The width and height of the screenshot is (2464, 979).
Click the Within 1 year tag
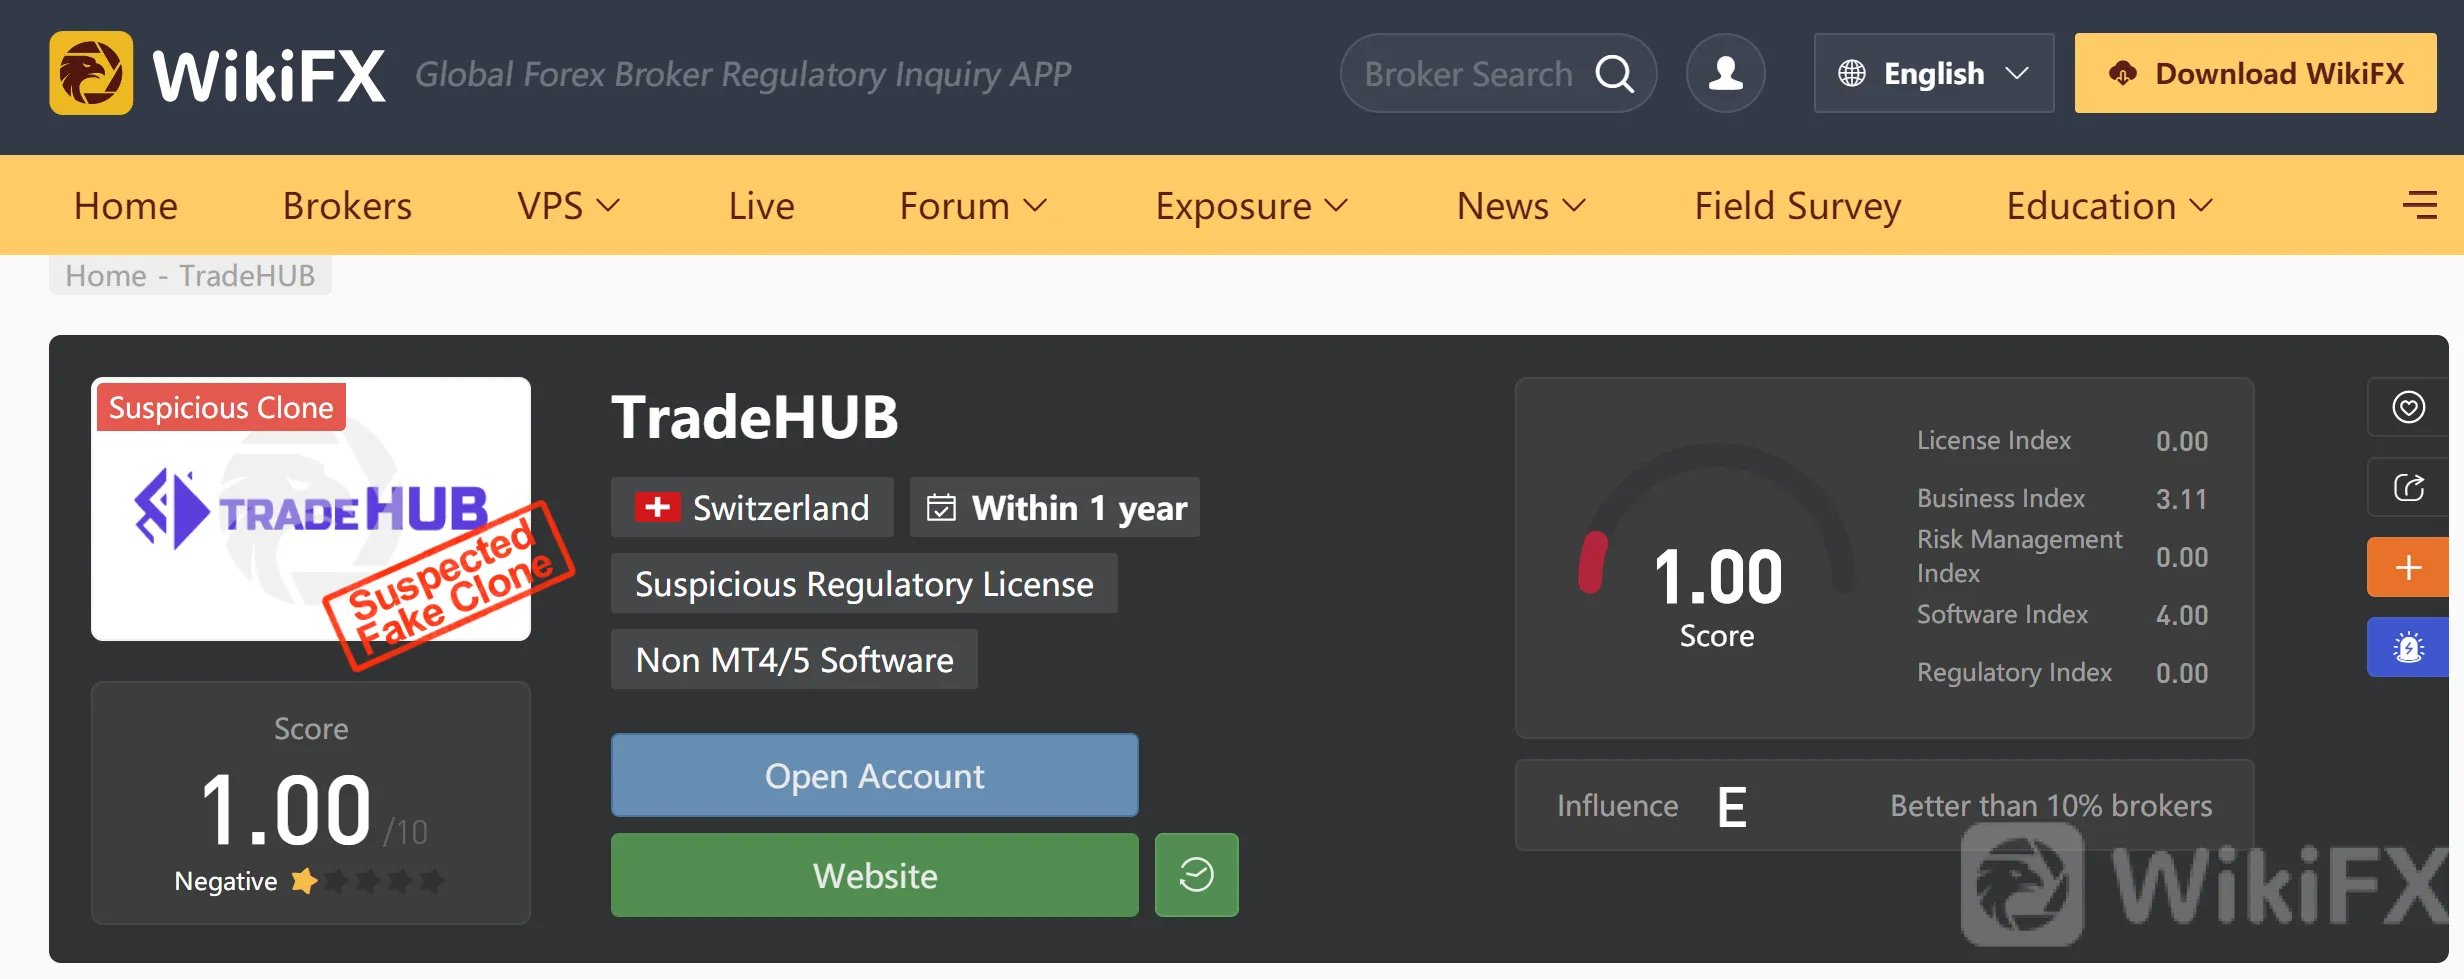[x=1054, y=507]
